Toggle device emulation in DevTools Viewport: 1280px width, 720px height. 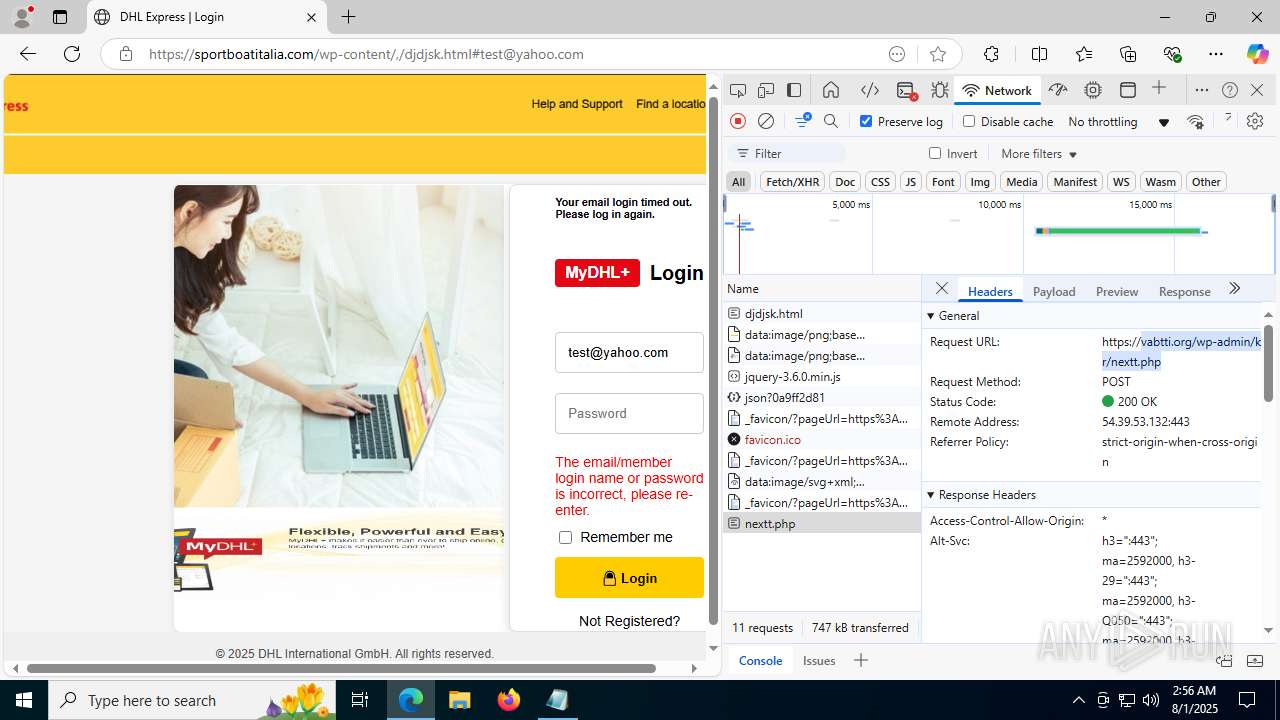click(766, 90)
